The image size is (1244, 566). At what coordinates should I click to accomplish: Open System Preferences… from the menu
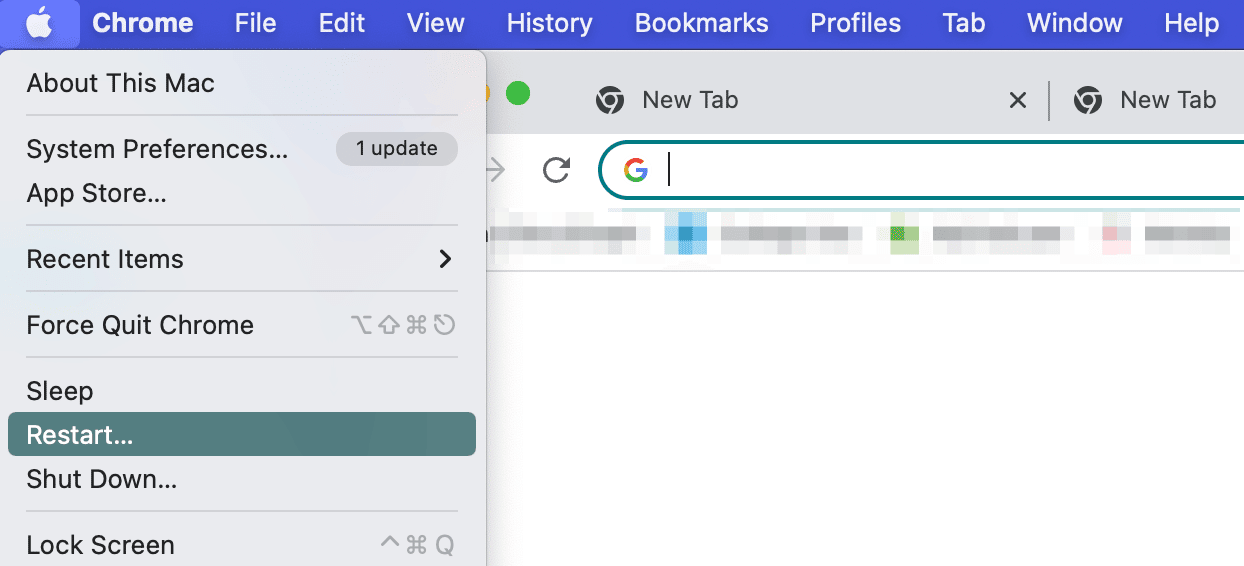click(x=157, y=149)
